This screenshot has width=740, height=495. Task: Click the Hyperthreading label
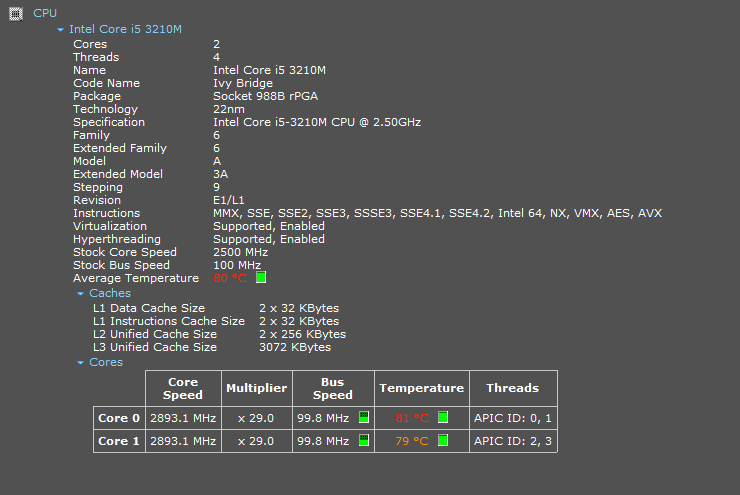tap(117, 239)
